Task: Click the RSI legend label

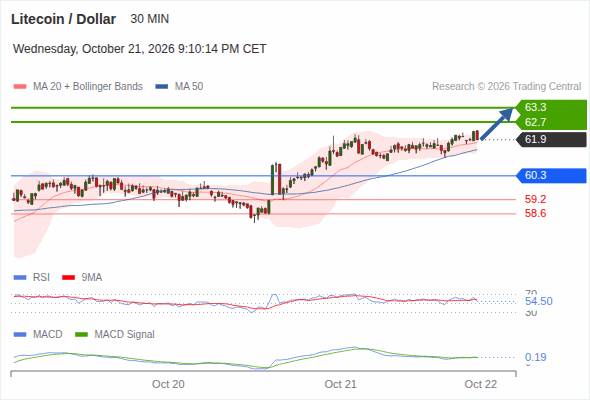Action: pos(41,277)
